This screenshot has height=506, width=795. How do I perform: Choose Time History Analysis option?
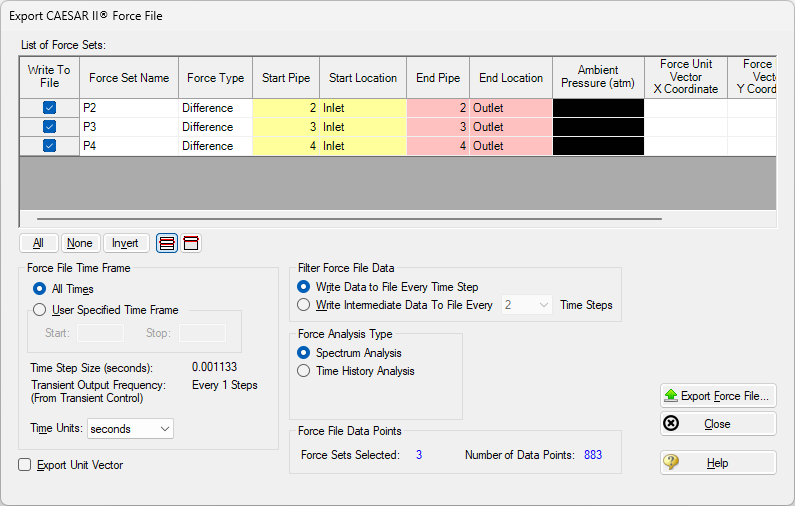pos(303,371)
